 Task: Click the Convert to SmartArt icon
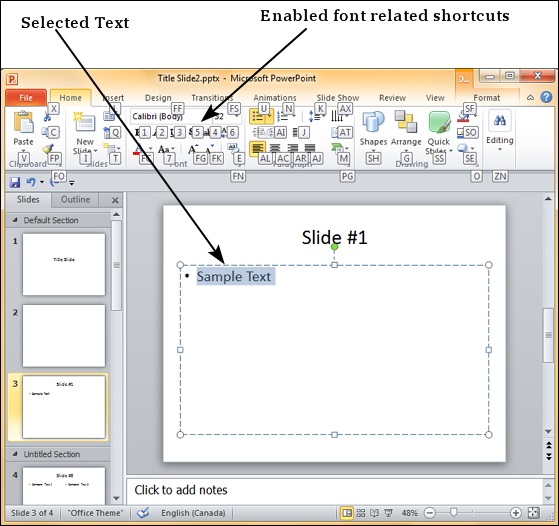point(337,148)
